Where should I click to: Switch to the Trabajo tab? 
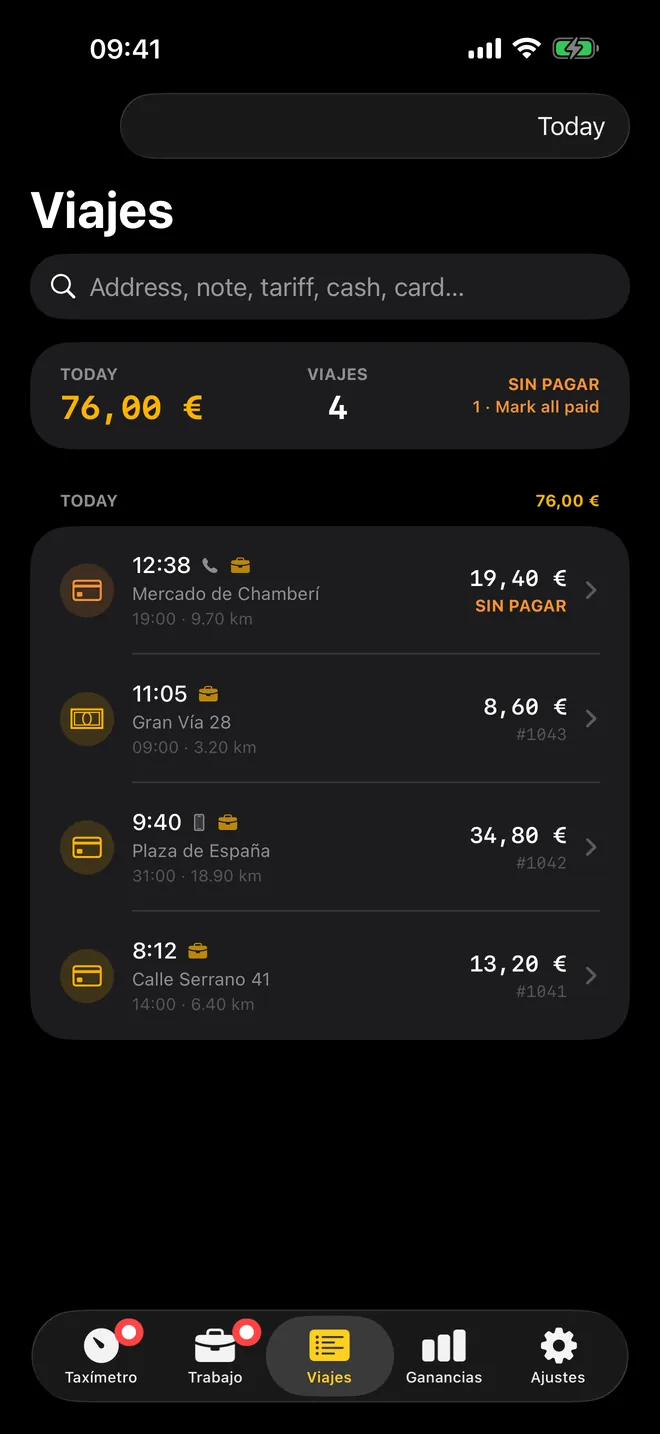click(215, 1356)
